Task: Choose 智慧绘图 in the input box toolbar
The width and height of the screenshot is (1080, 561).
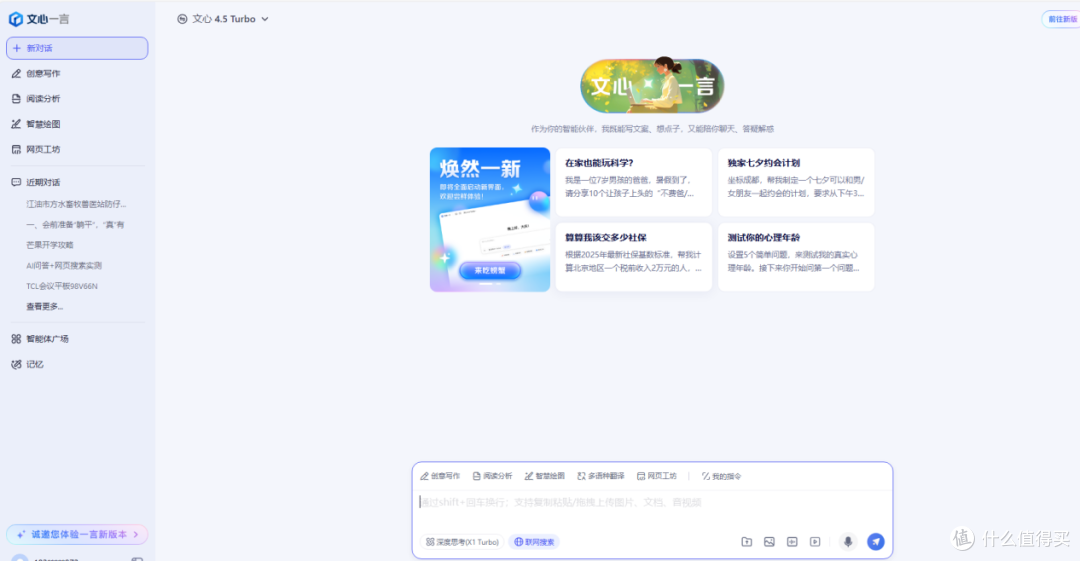Action: point(545,476)
